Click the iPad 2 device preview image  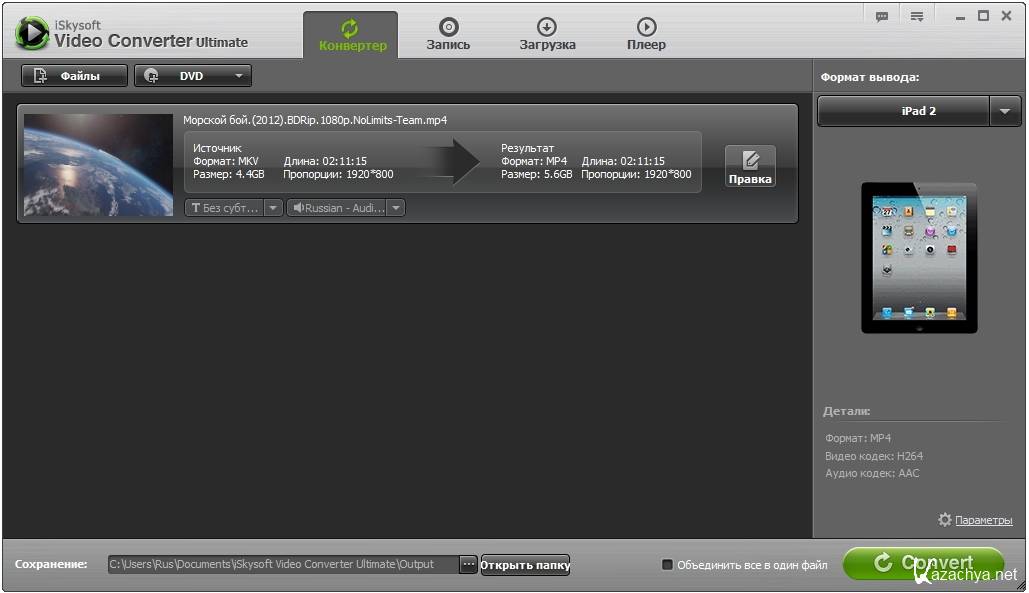tap(919, 258)
